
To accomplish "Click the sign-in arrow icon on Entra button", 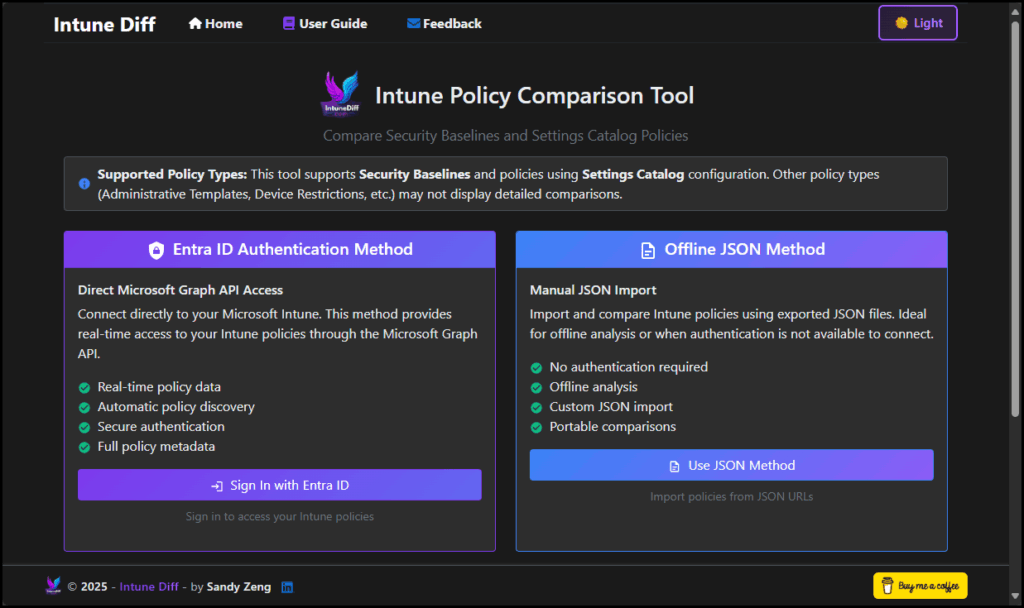I will point(217,486).
